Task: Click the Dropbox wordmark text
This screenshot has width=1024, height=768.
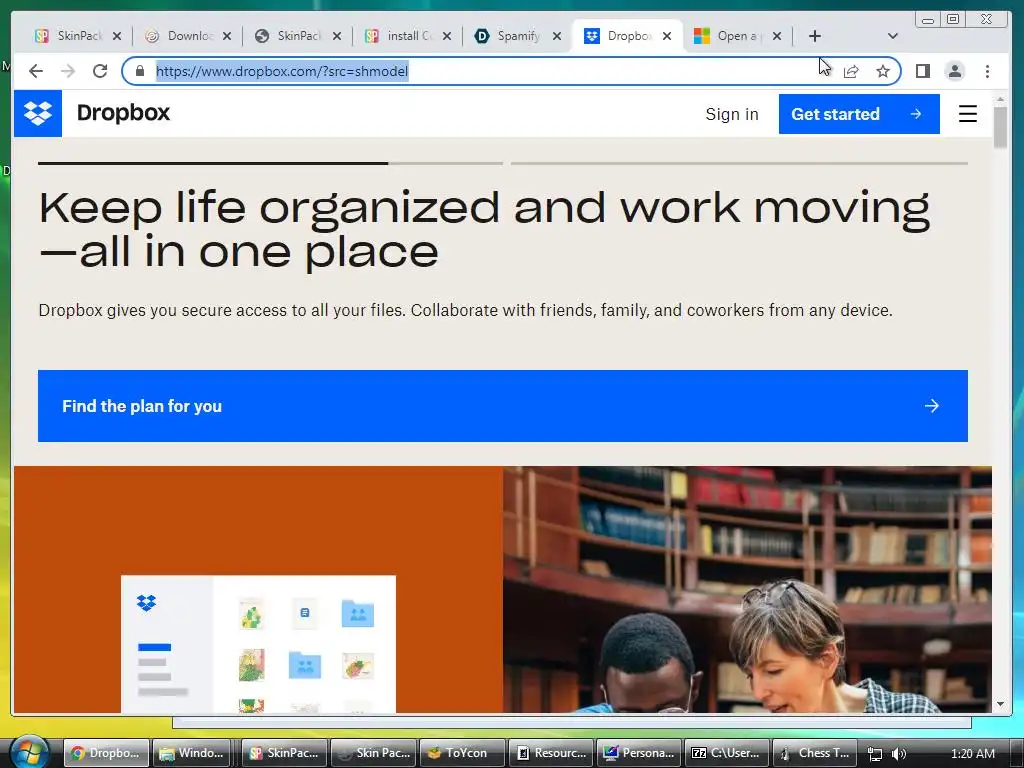Action: [123, 113]
